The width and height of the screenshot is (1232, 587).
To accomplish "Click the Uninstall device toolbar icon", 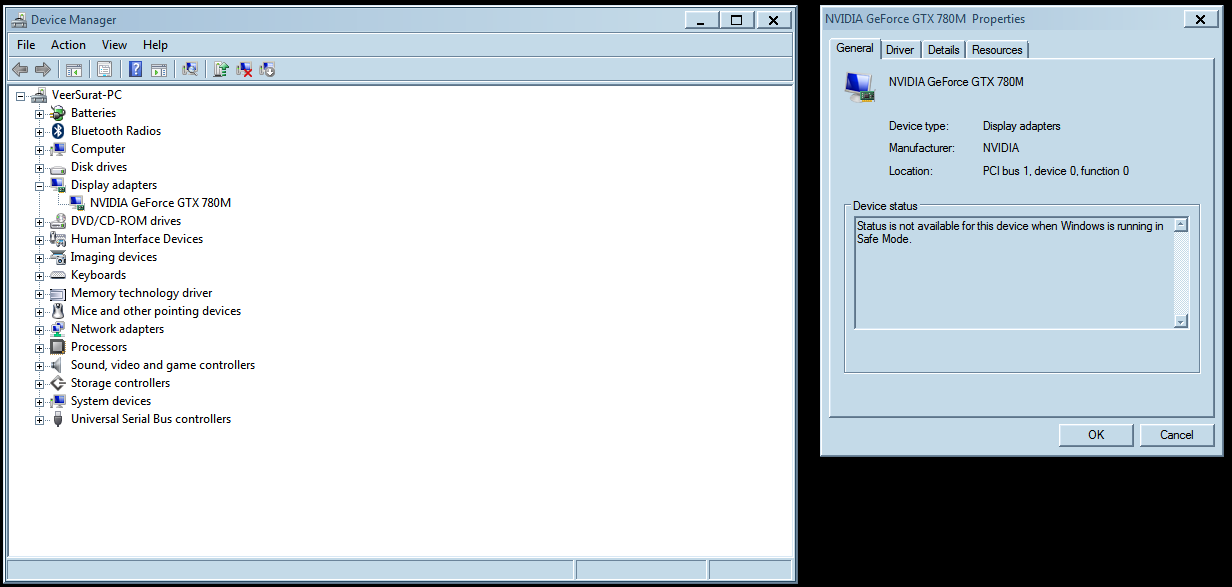I will pos(244,69).
